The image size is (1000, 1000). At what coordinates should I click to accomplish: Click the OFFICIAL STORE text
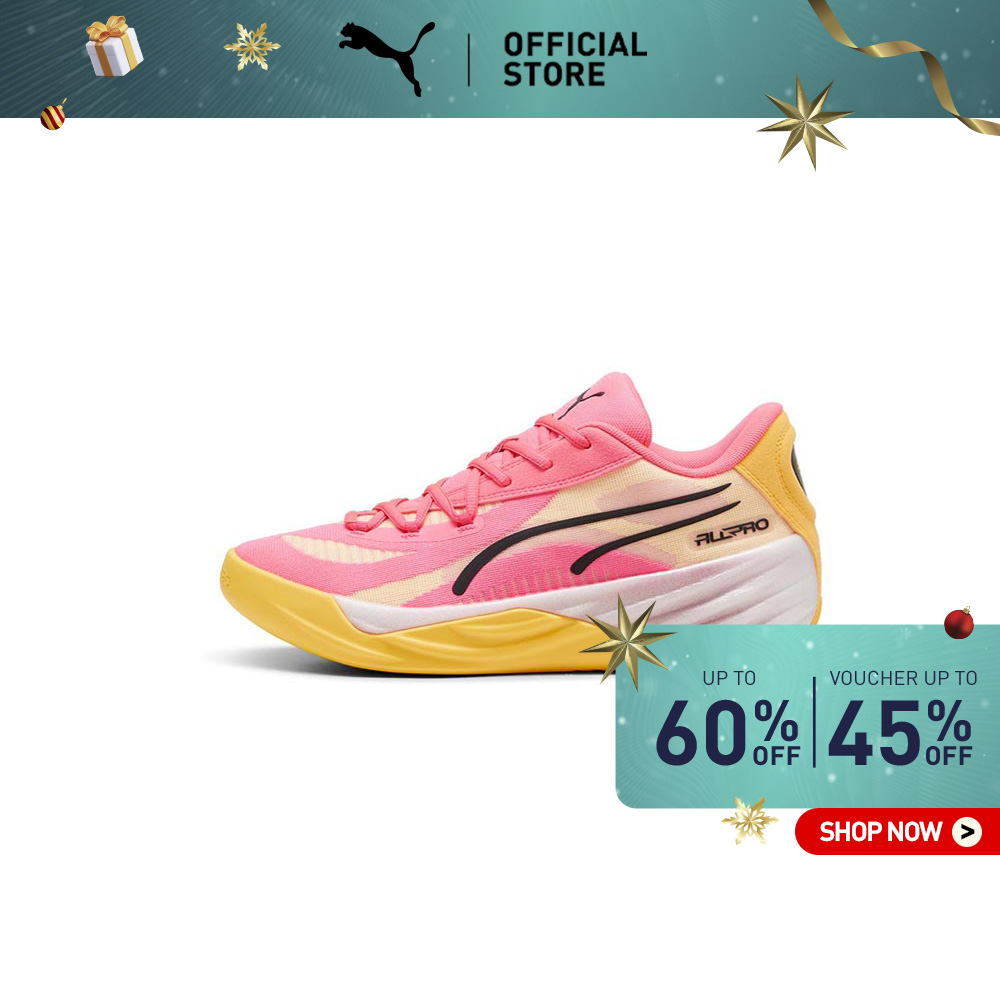click(x=575, y=59)
